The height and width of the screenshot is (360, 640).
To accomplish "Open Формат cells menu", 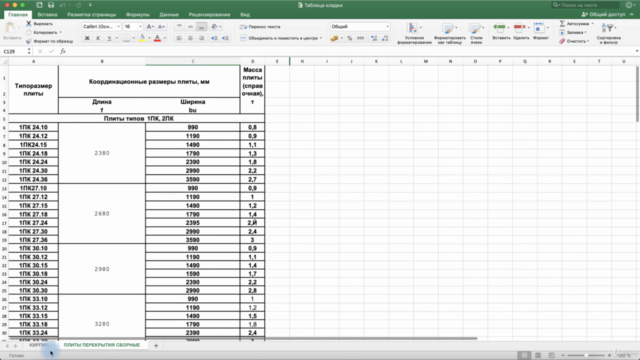I will [x=540, y=31].
